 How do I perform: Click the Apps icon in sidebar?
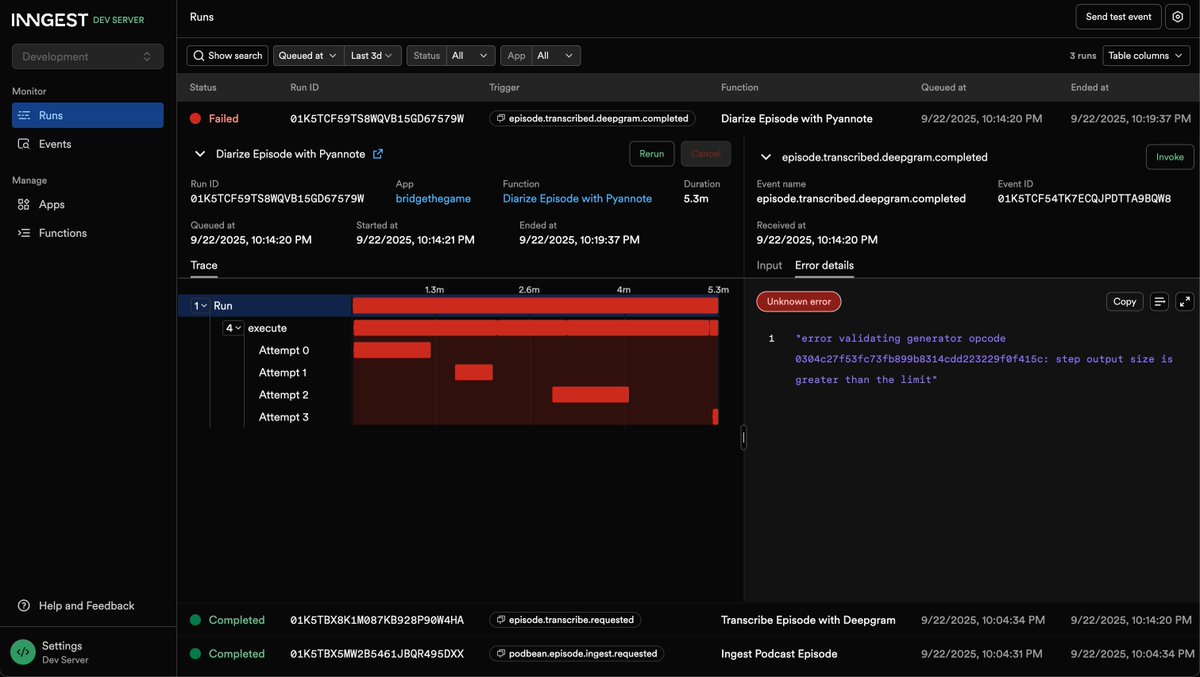pyautogui.click(x=24, y=204)
